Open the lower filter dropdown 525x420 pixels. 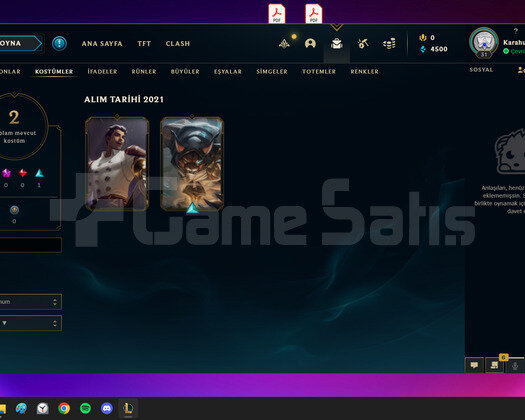tap(31, 323)
